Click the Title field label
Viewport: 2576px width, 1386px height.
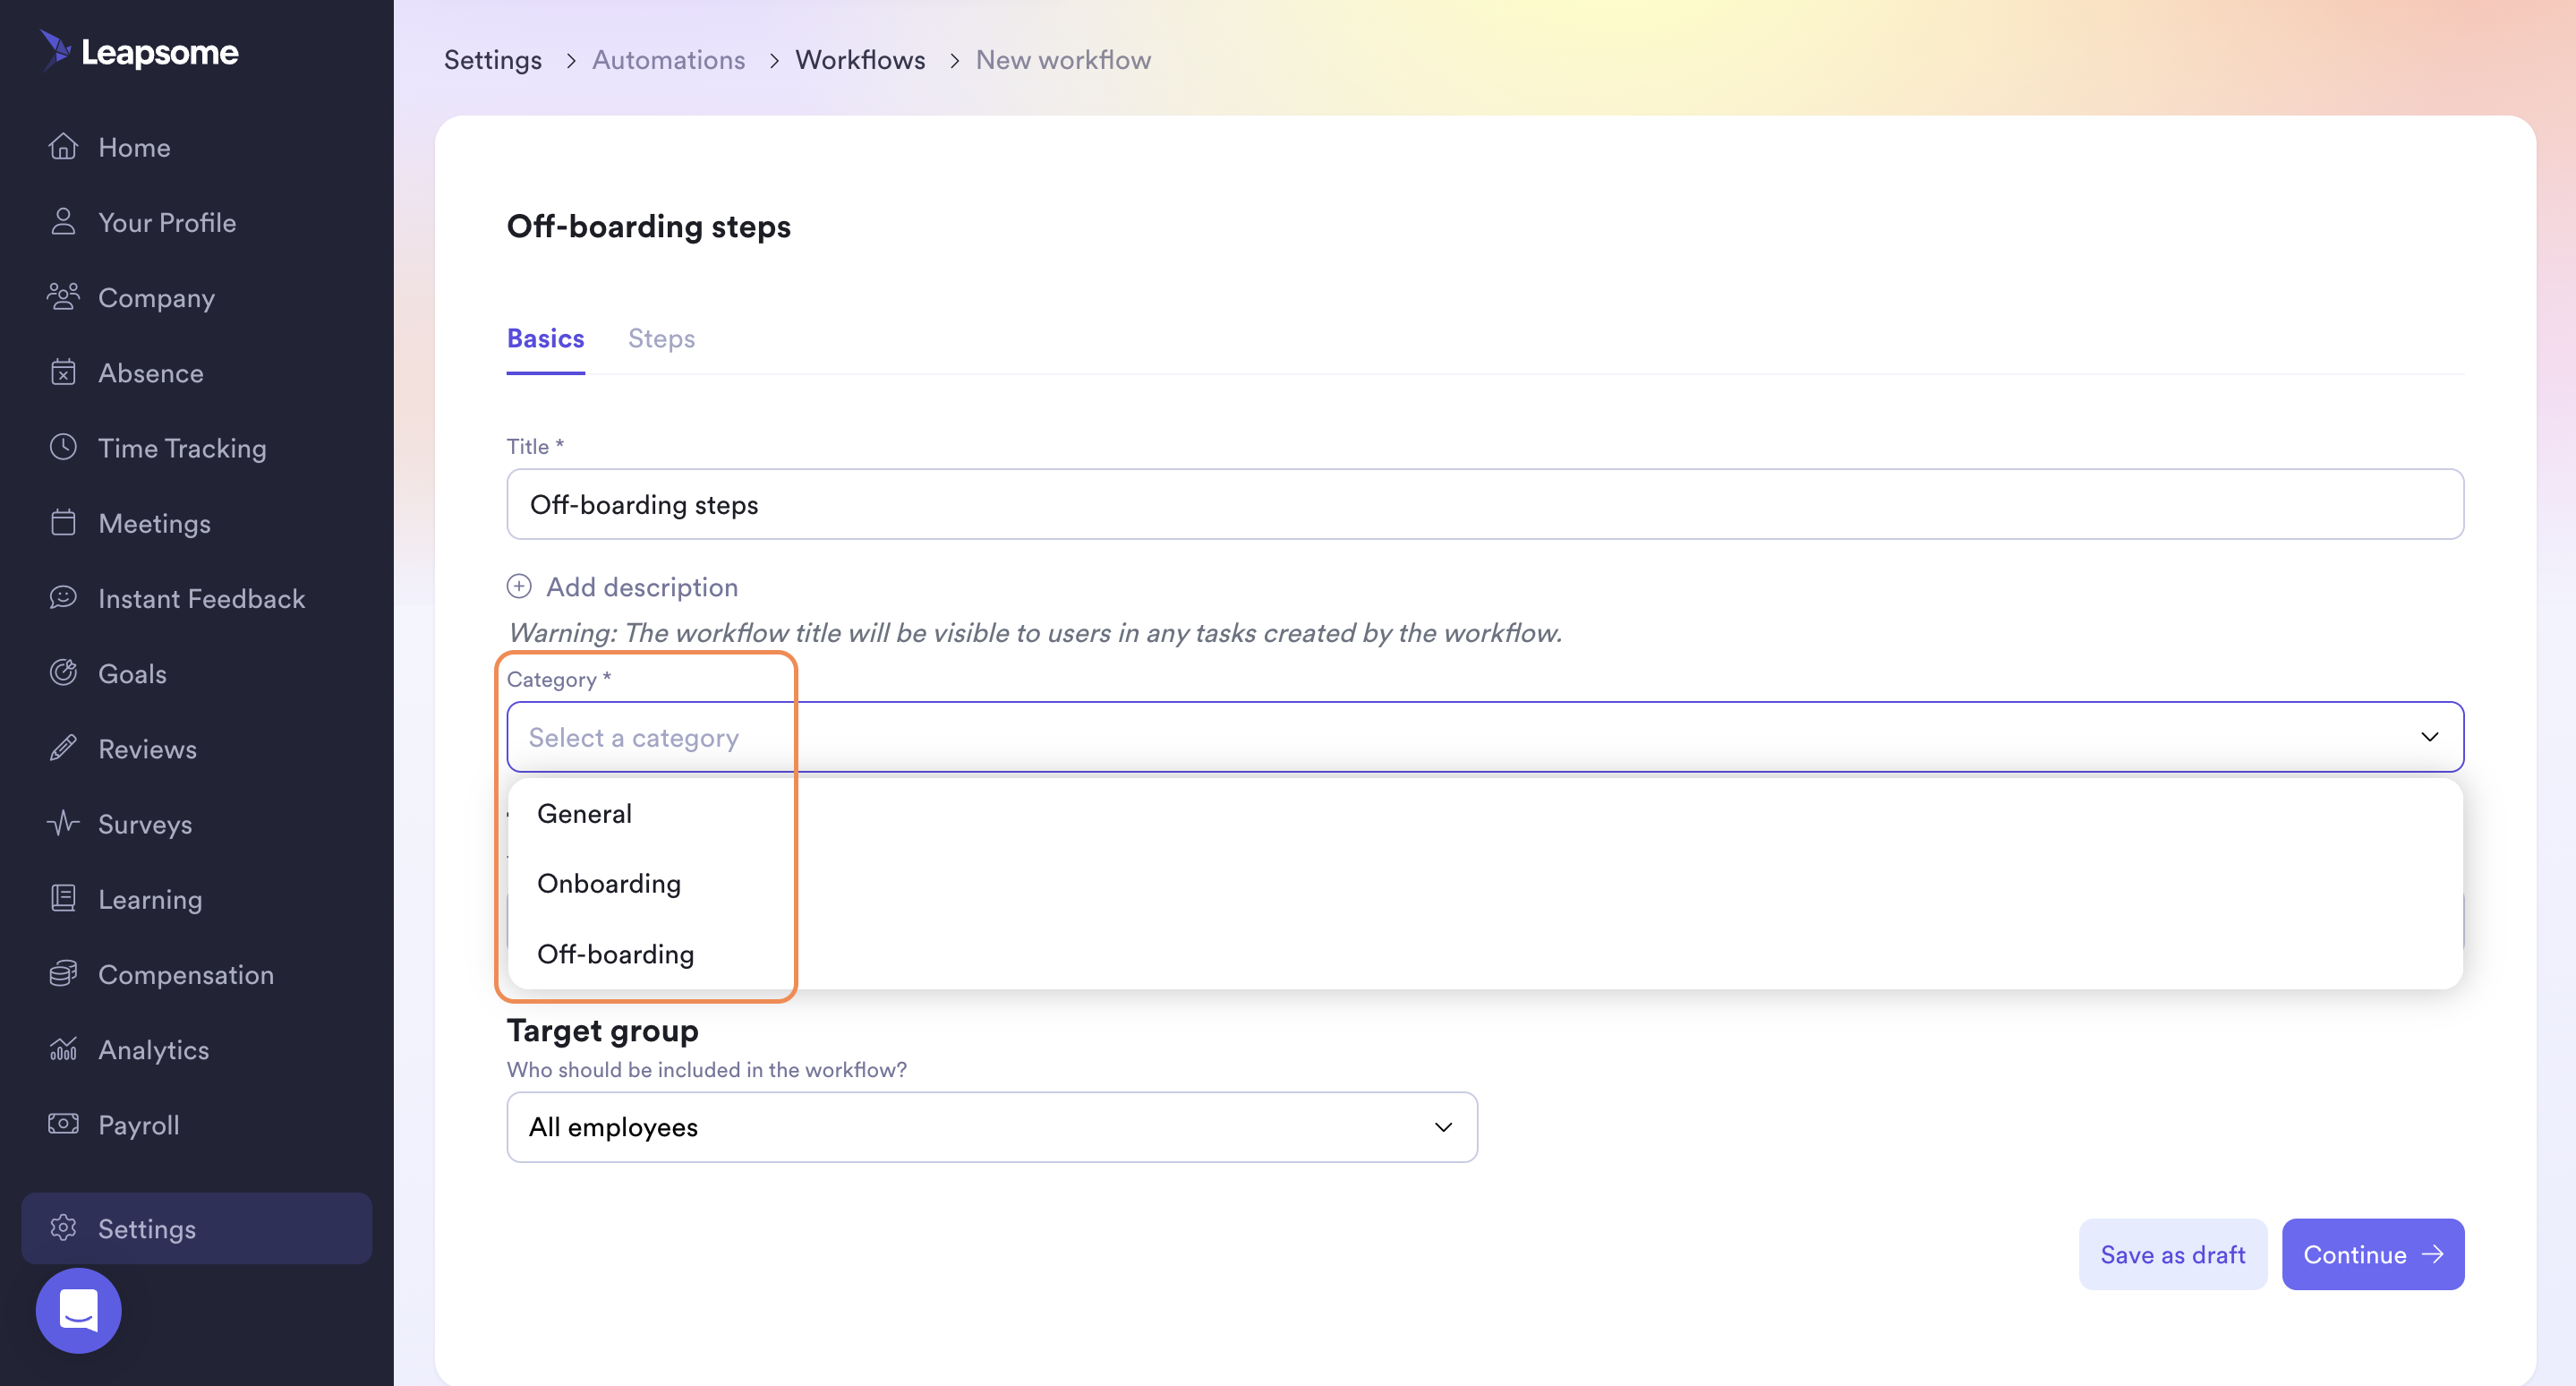[535, 446]
